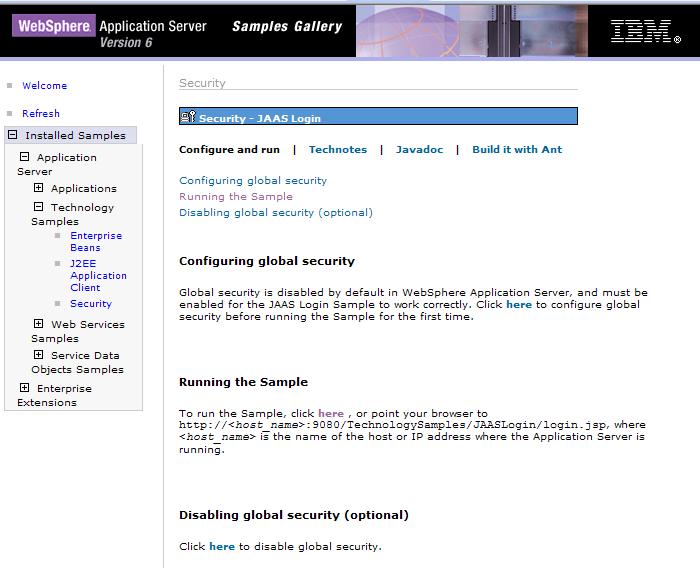
Task: Click the Security page heading text
Action: click(x=202, y=83)
